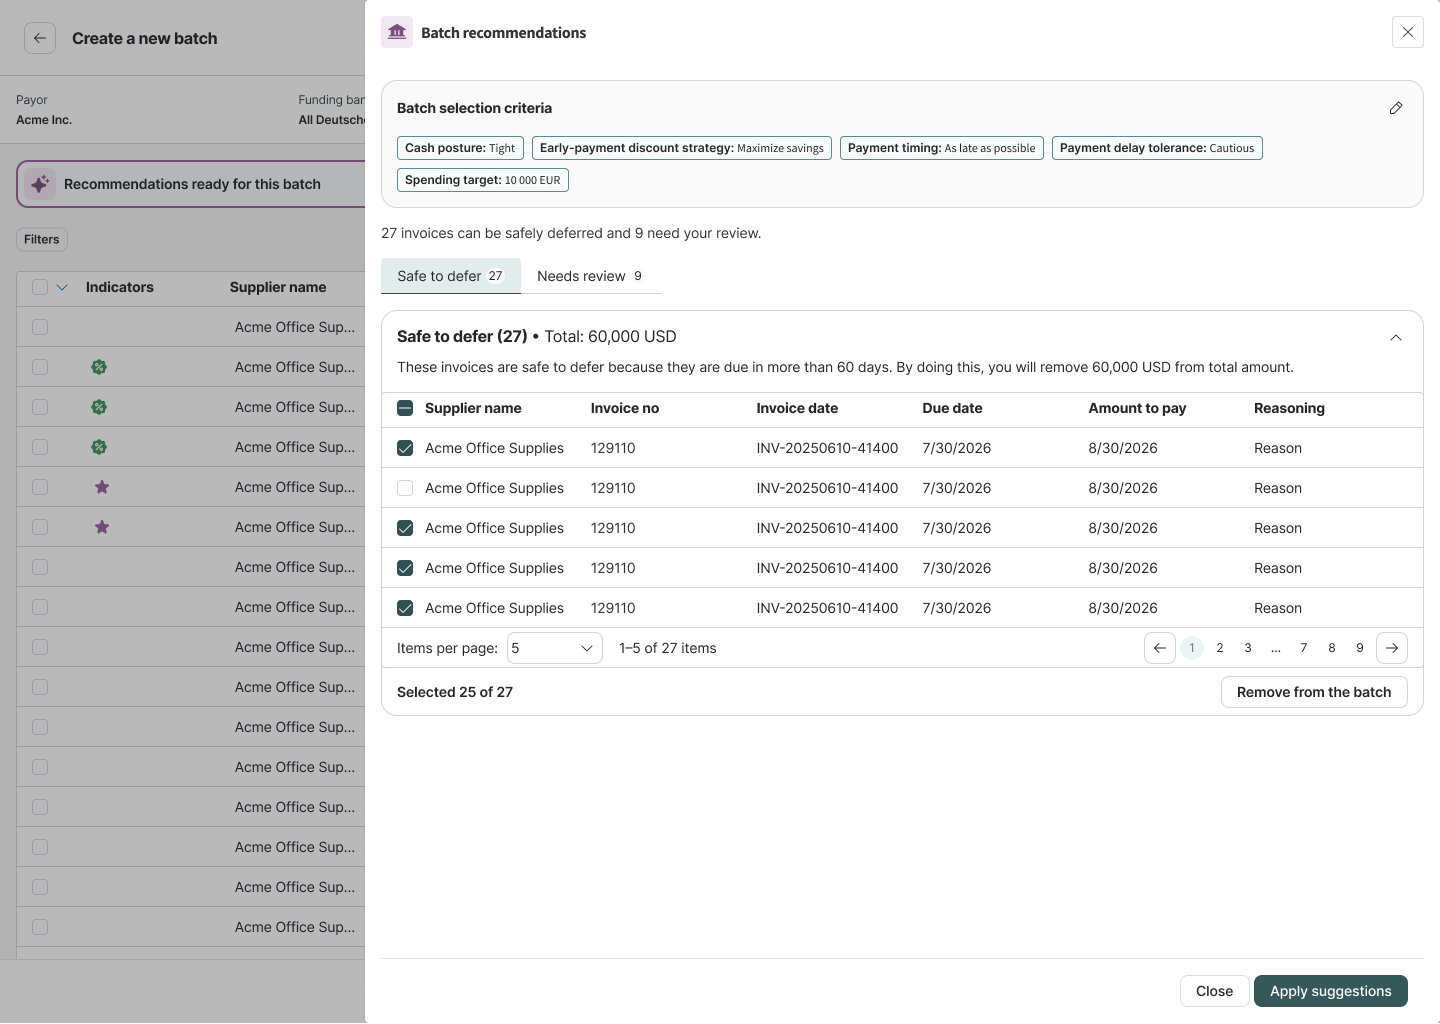Click the green discount badge in third table row
This screenshot has height=1024, width=1440.
coord(99,407)
